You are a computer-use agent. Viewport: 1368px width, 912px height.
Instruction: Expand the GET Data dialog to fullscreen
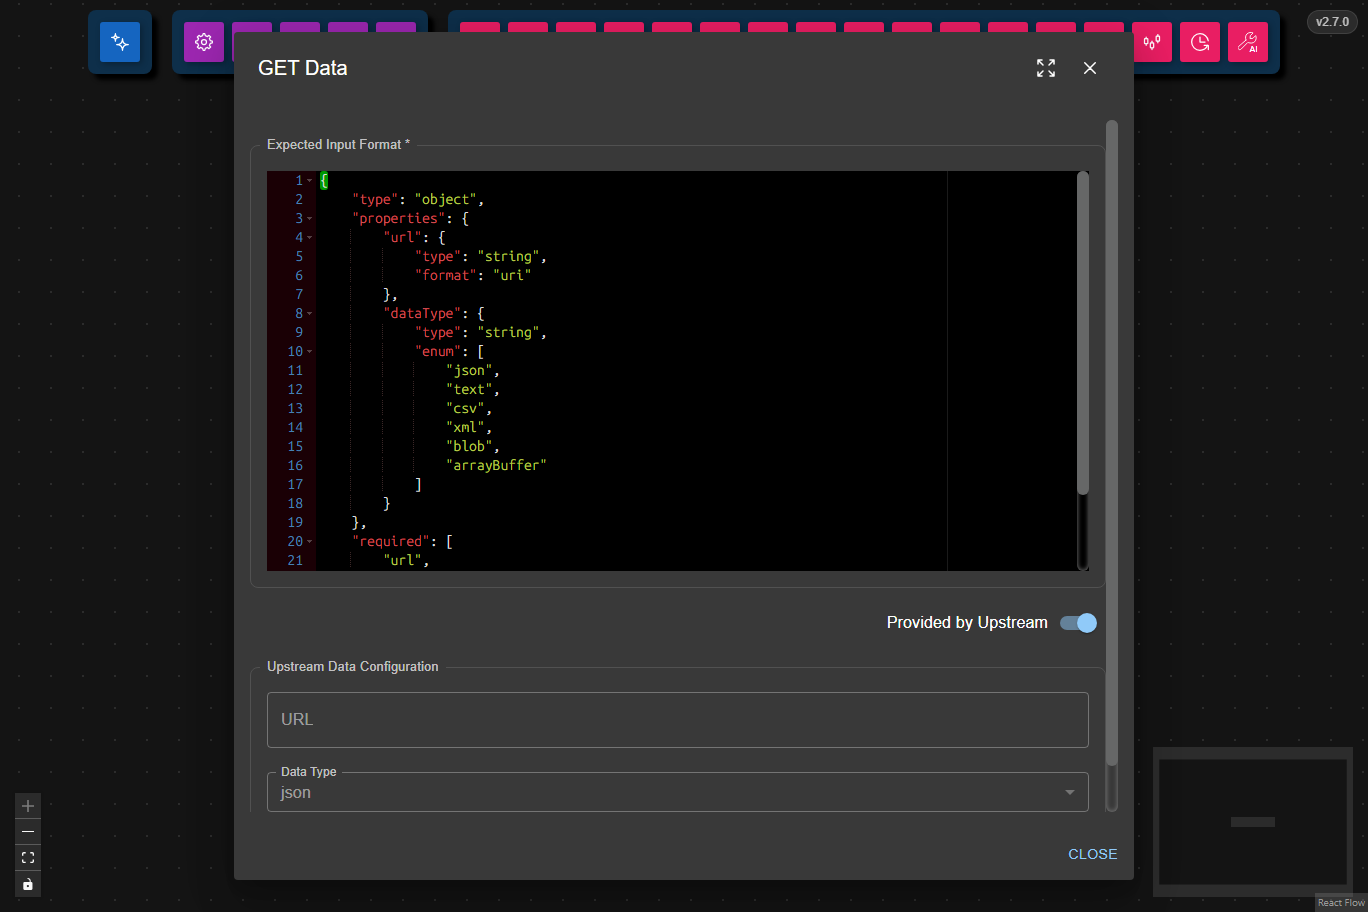tap(1046, 68)
